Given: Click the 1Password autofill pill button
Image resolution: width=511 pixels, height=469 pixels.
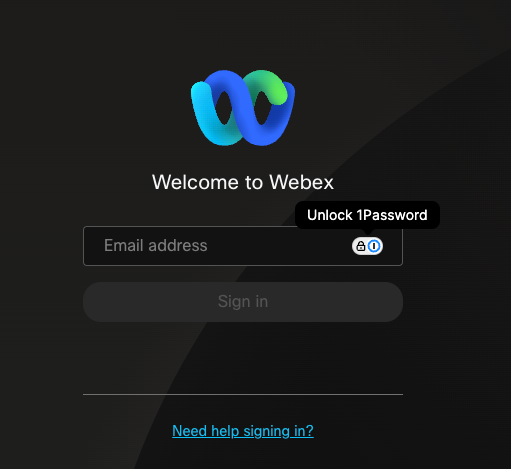Looking at the screenshot, I should (367, 246).
